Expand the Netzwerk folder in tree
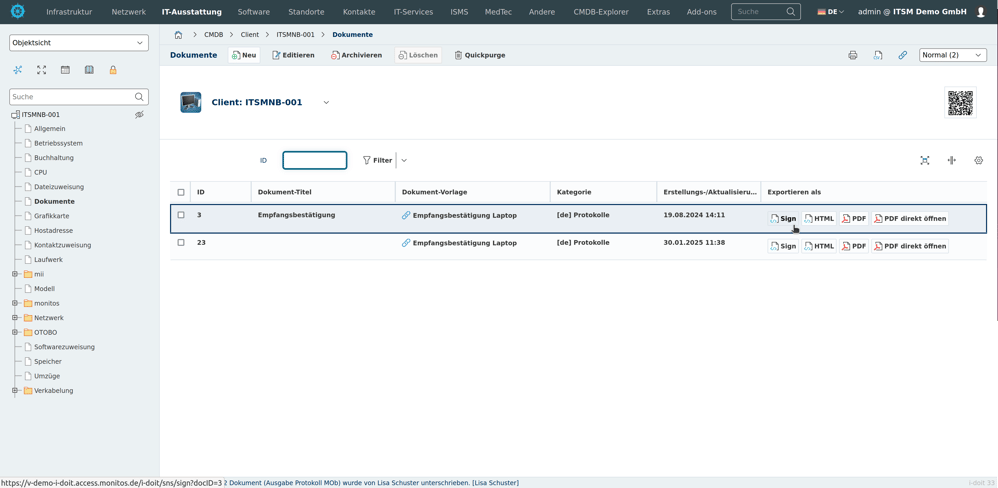This screenshot has height=488, width=998. tap(15, 318)
